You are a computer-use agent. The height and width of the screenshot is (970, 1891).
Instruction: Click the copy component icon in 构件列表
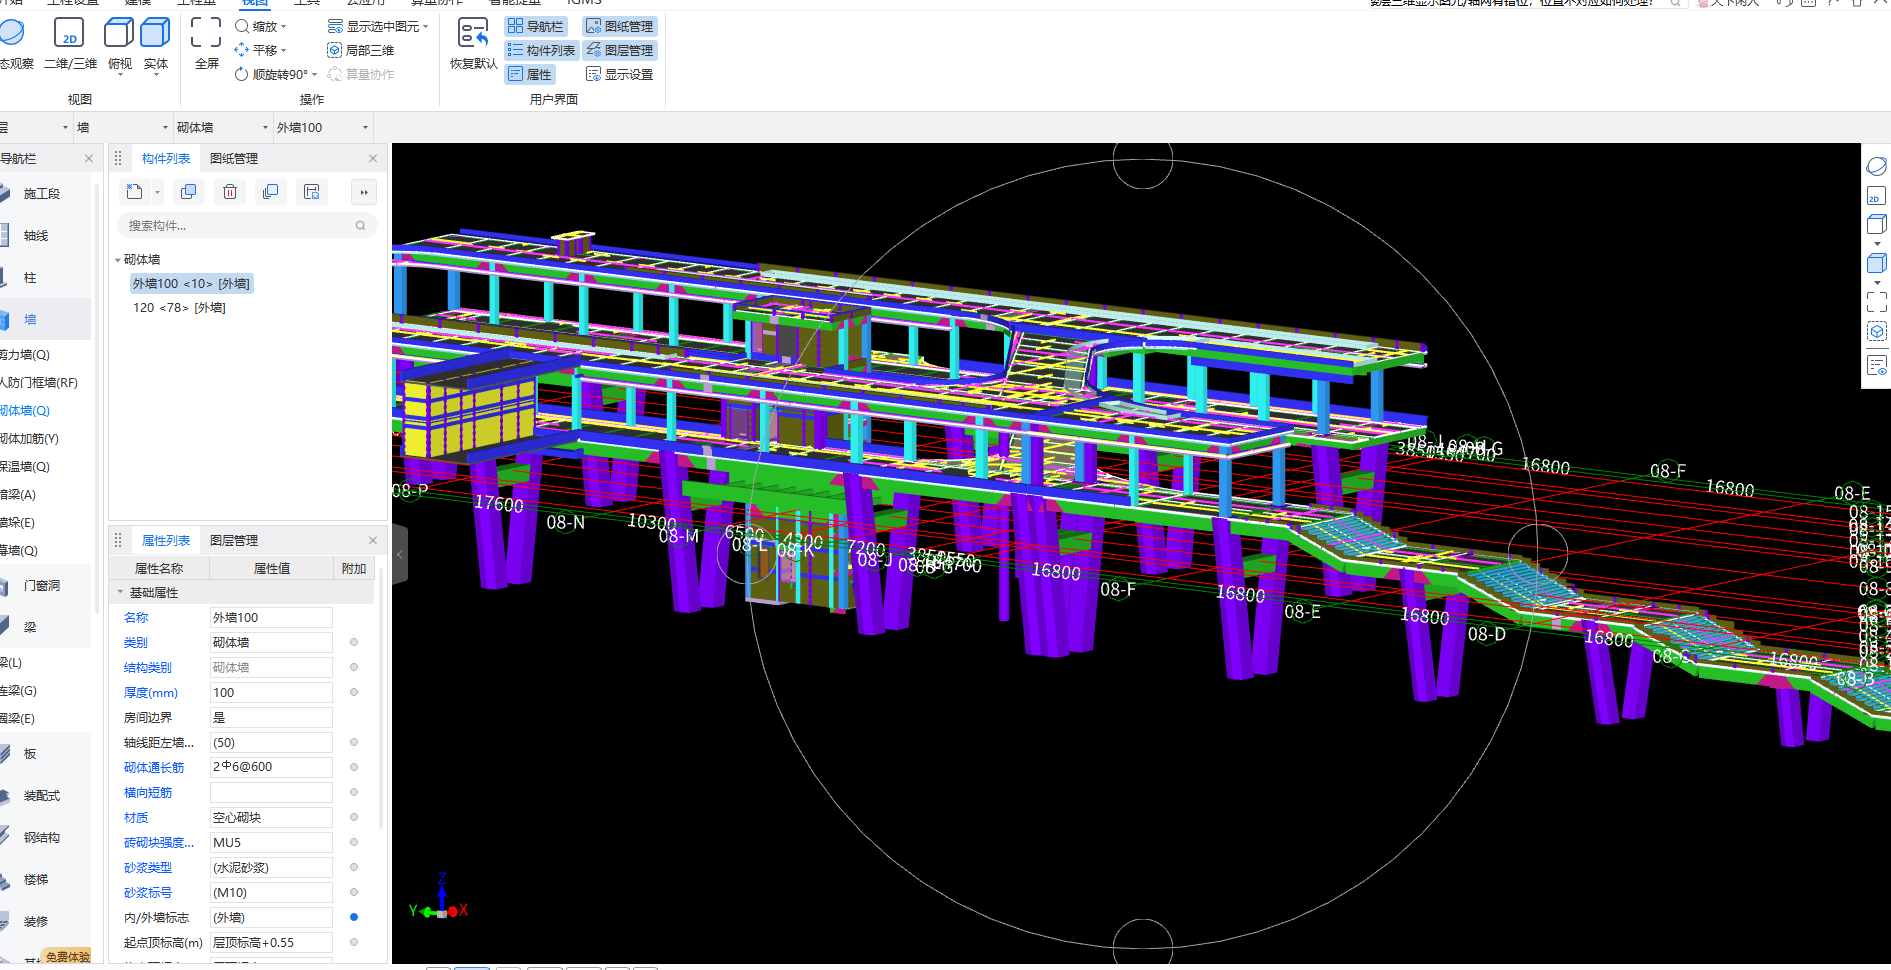click(188, 192)
